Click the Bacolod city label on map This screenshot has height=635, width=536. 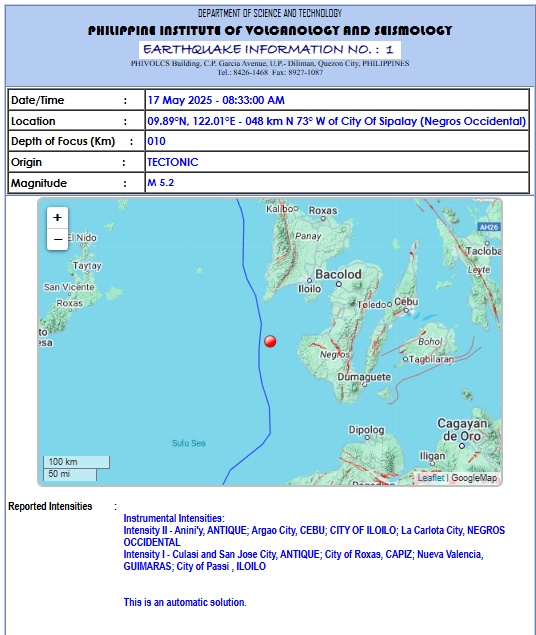pos(338,274)
